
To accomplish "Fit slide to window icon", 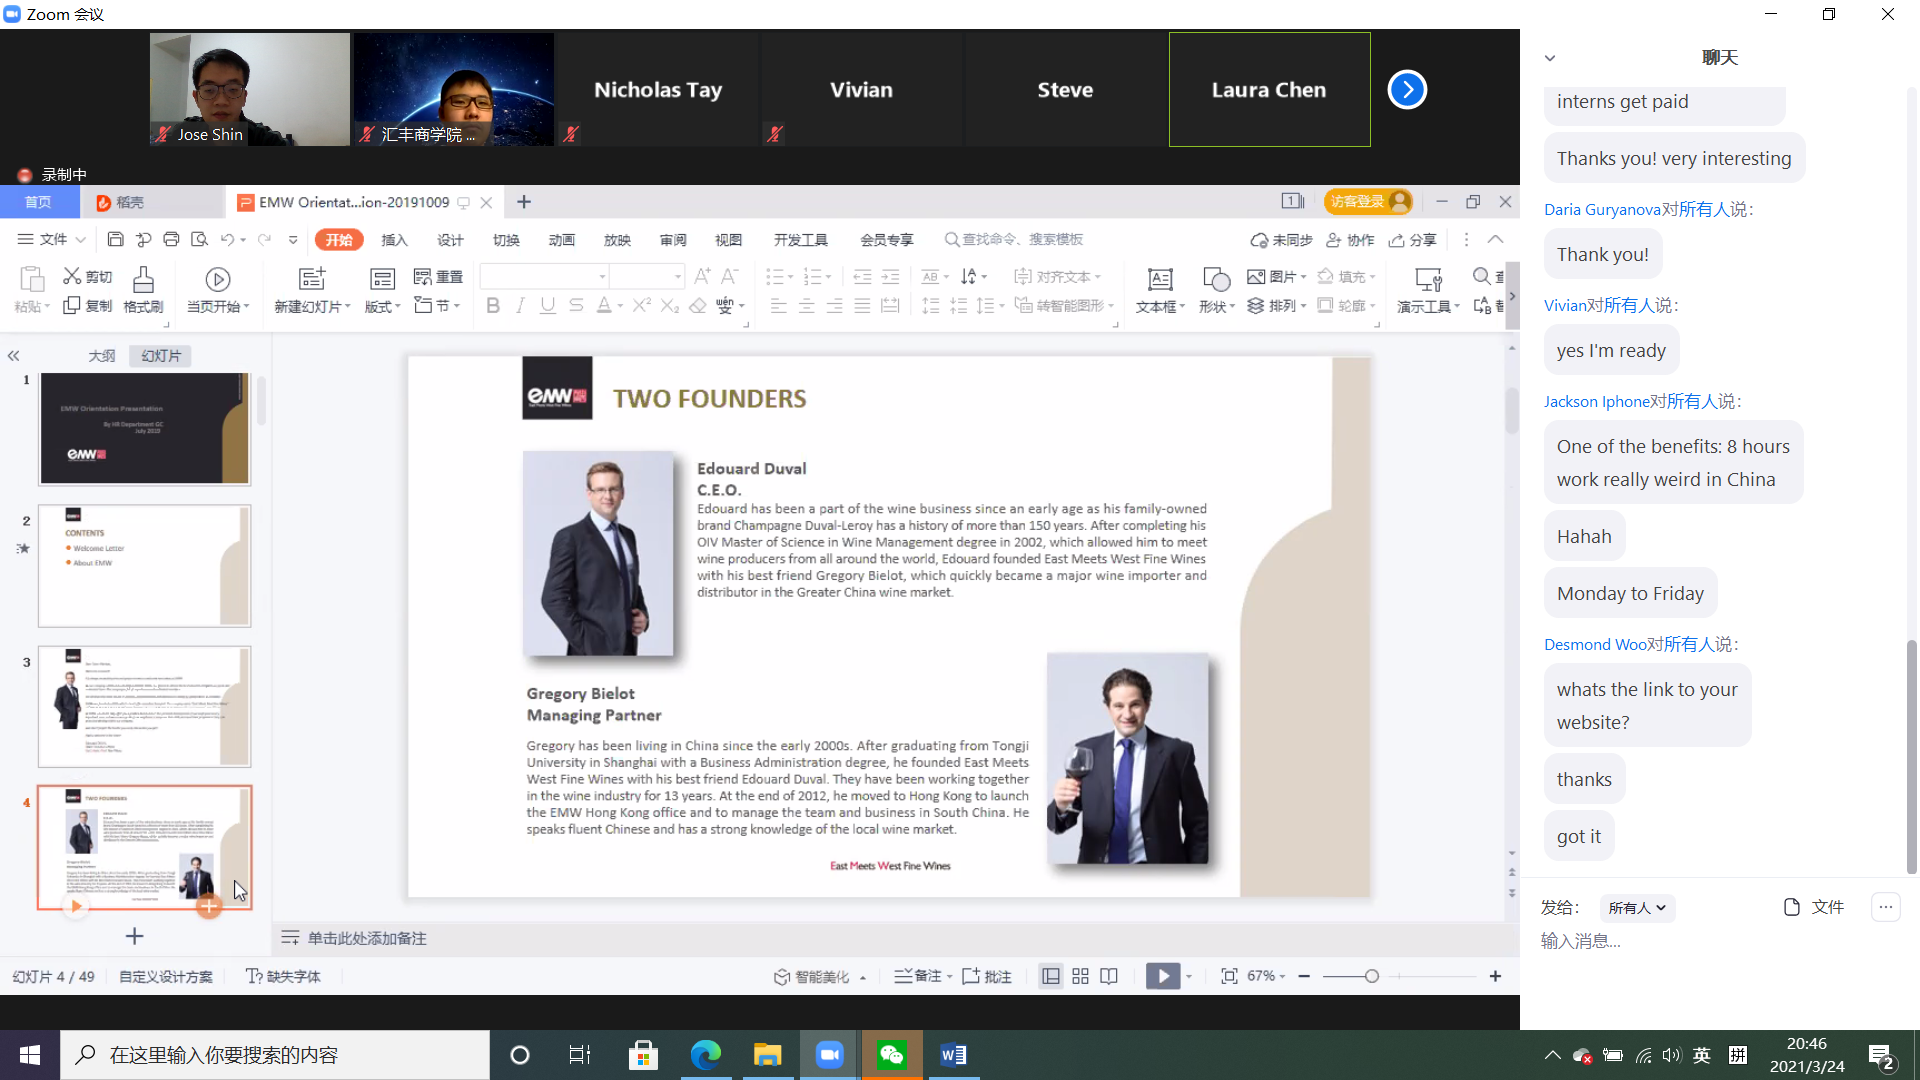I will point(1229,976).
